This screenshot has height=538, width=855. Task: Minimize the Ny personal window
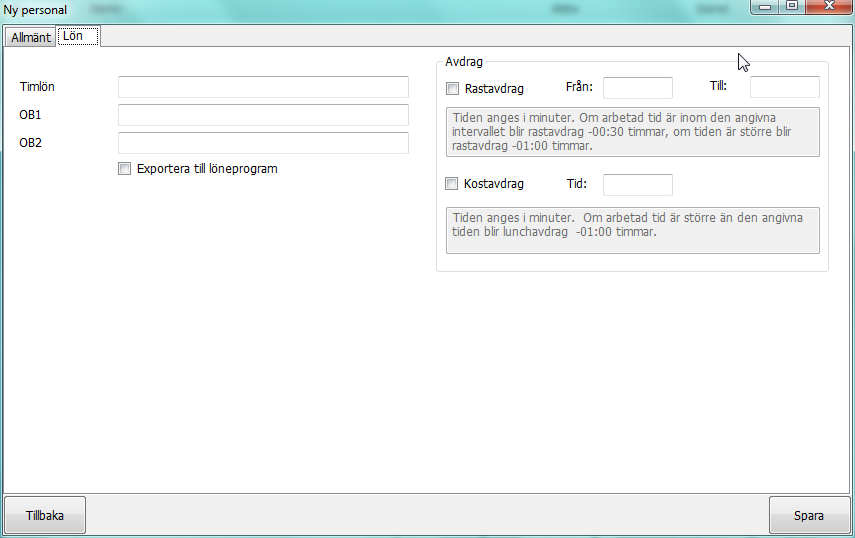click(765, 7)
